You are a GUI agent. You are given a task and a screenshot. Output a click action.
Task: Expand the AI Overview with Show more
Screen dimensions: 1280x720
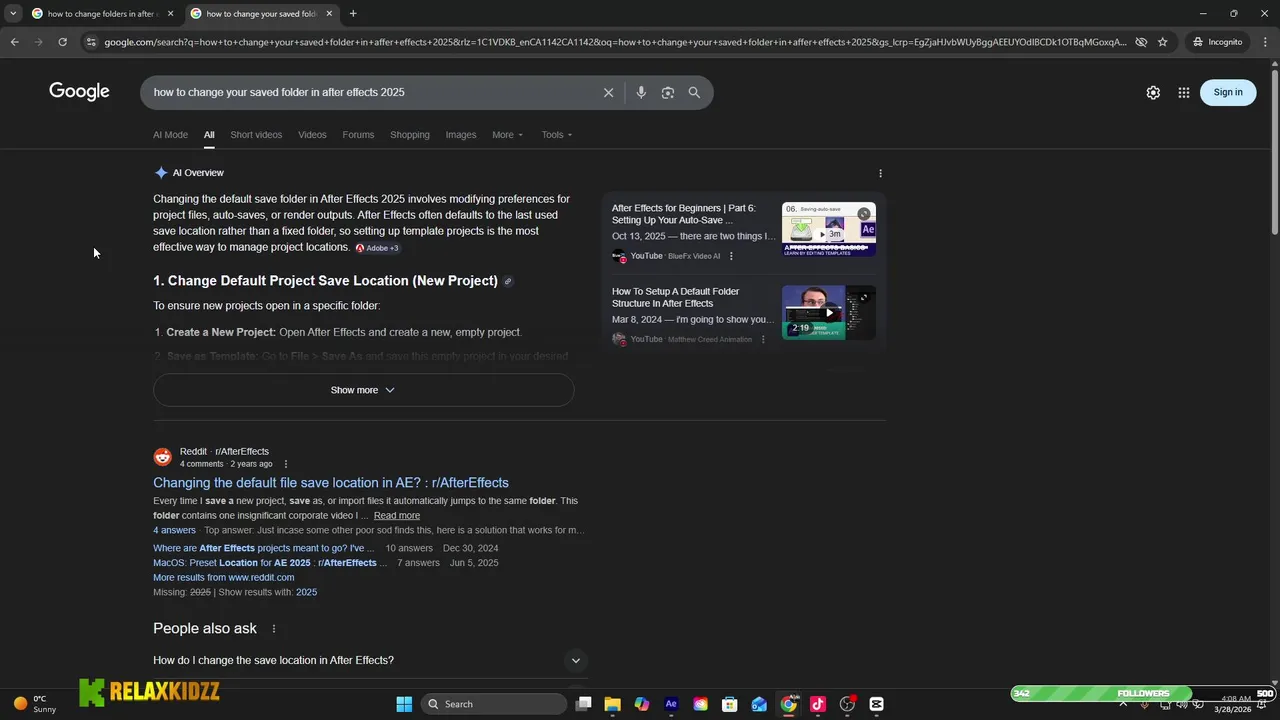coord(363,390)
